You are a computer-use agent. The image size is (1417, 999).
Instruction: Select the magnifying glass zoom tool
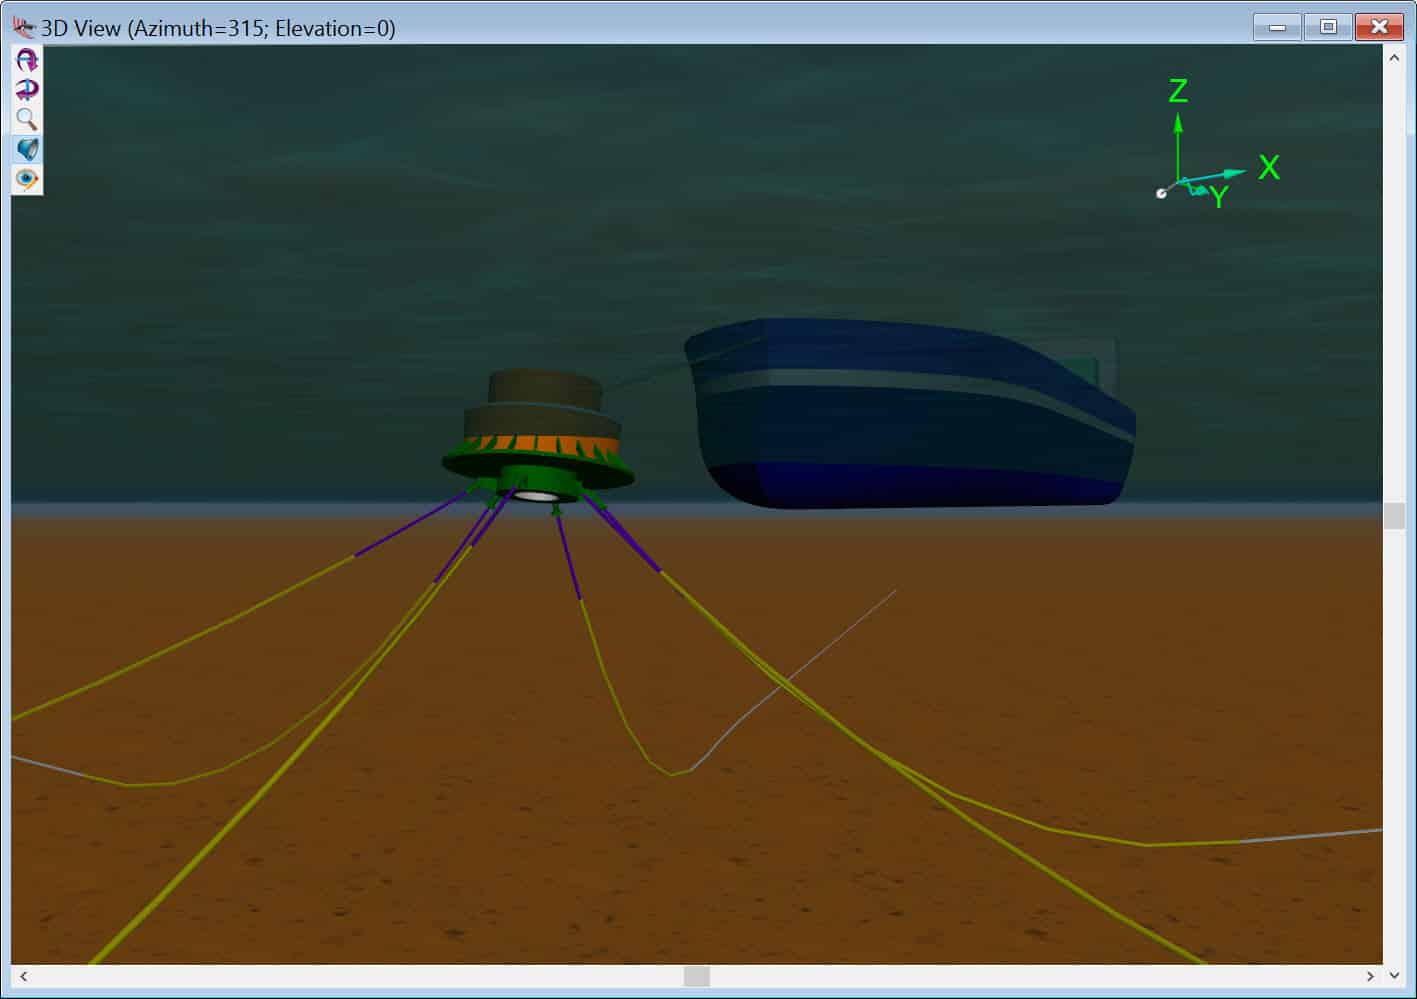click(27, 120)
